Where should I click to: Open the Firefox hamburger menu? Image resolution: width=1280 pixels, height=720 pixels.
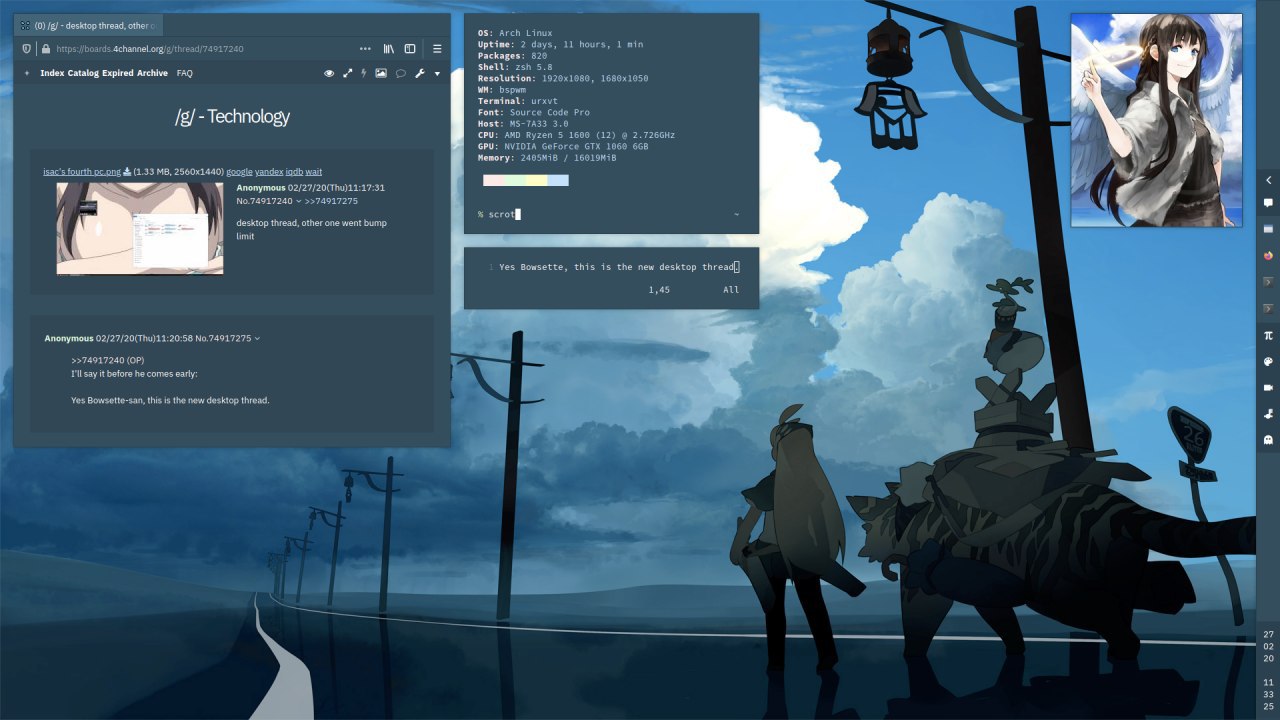437,48
